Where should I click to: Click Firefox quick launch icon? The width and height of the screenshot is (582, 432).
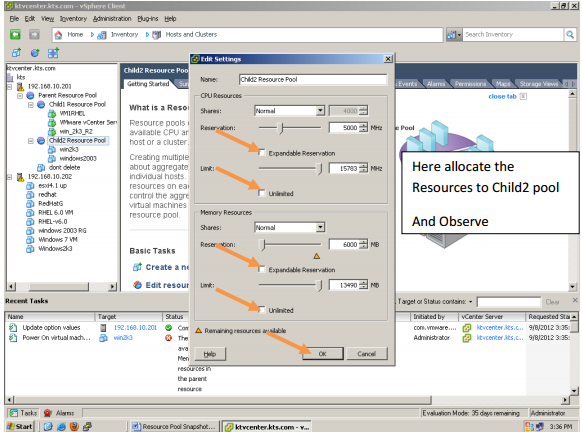point(74,426)
